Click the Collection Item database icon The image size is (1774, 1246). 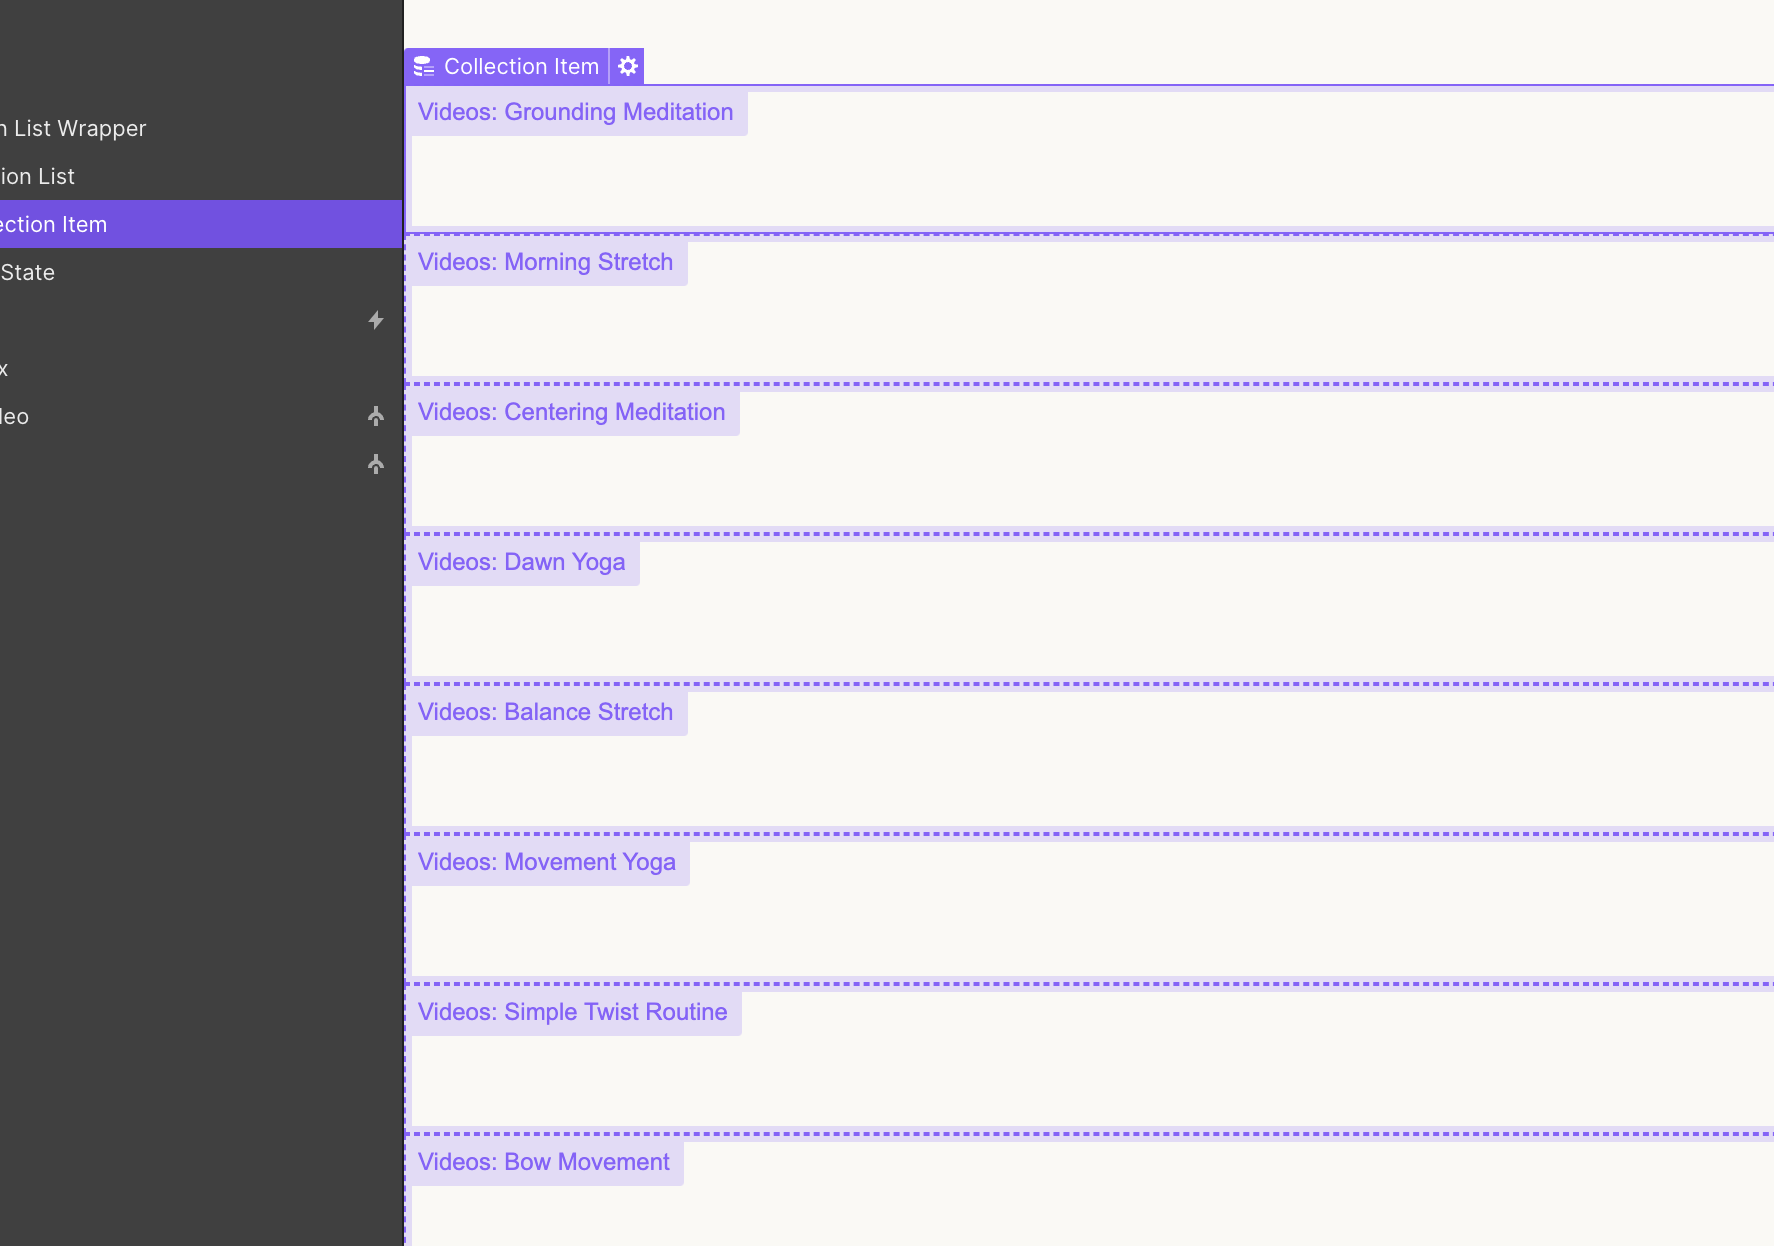tap(423, 66)
